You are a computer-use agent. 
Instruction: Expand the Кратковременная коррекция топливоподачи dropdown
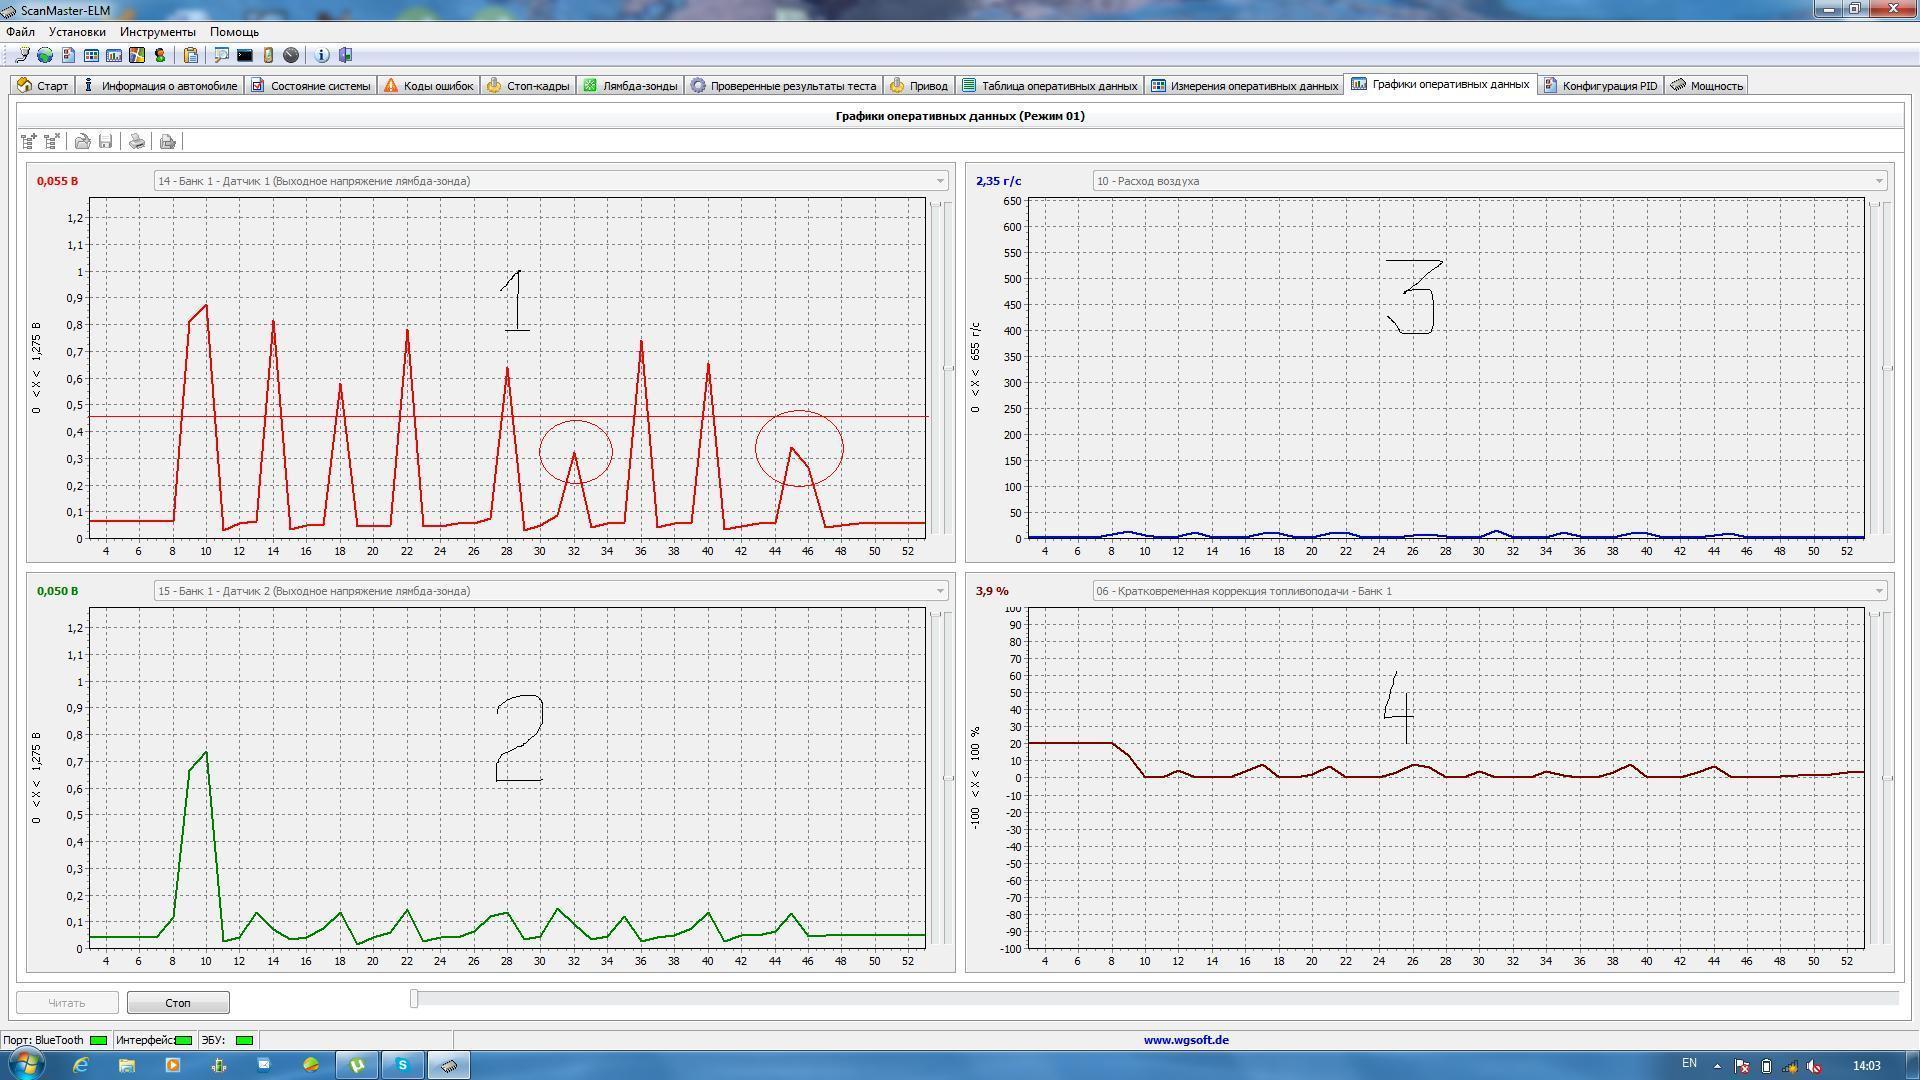pyautogui.click(x=1878, y=591)
